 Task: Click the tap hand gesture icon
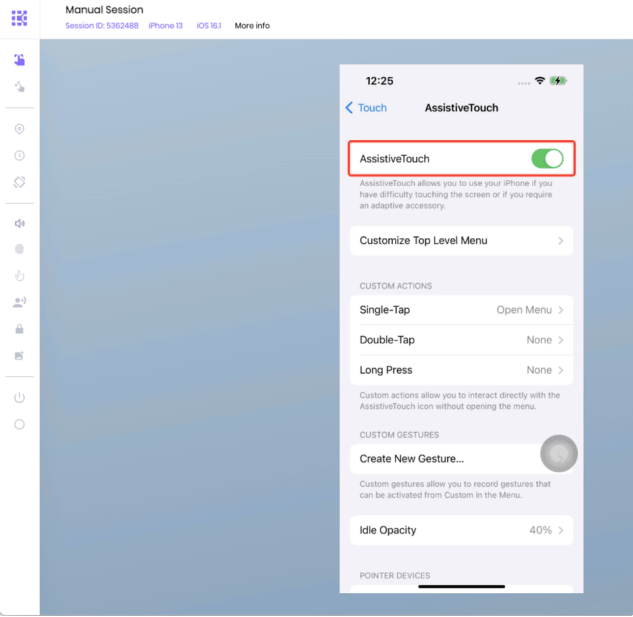(x=19, y=276)
